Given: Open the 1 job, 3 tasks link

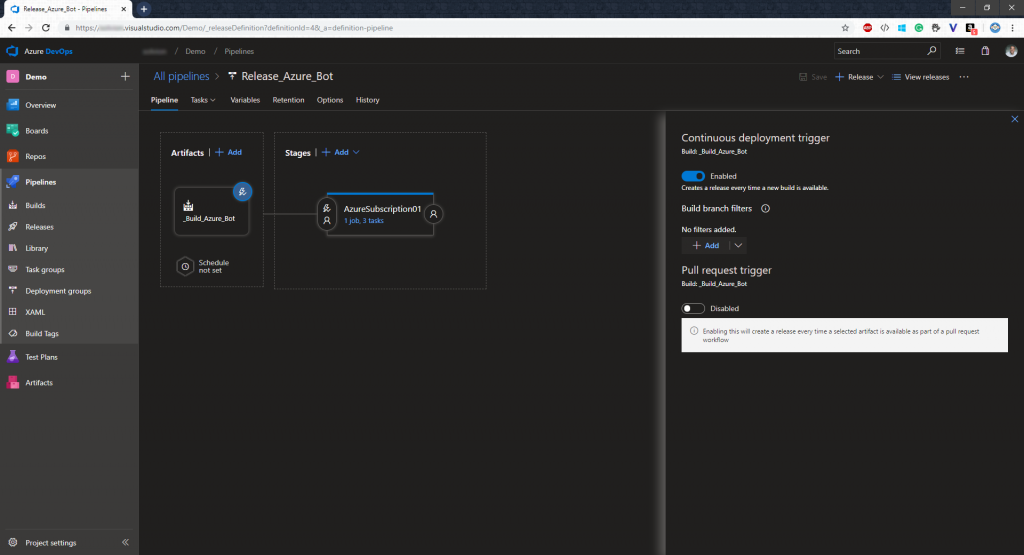Looking at the screenshot, I should click(364, 221).
